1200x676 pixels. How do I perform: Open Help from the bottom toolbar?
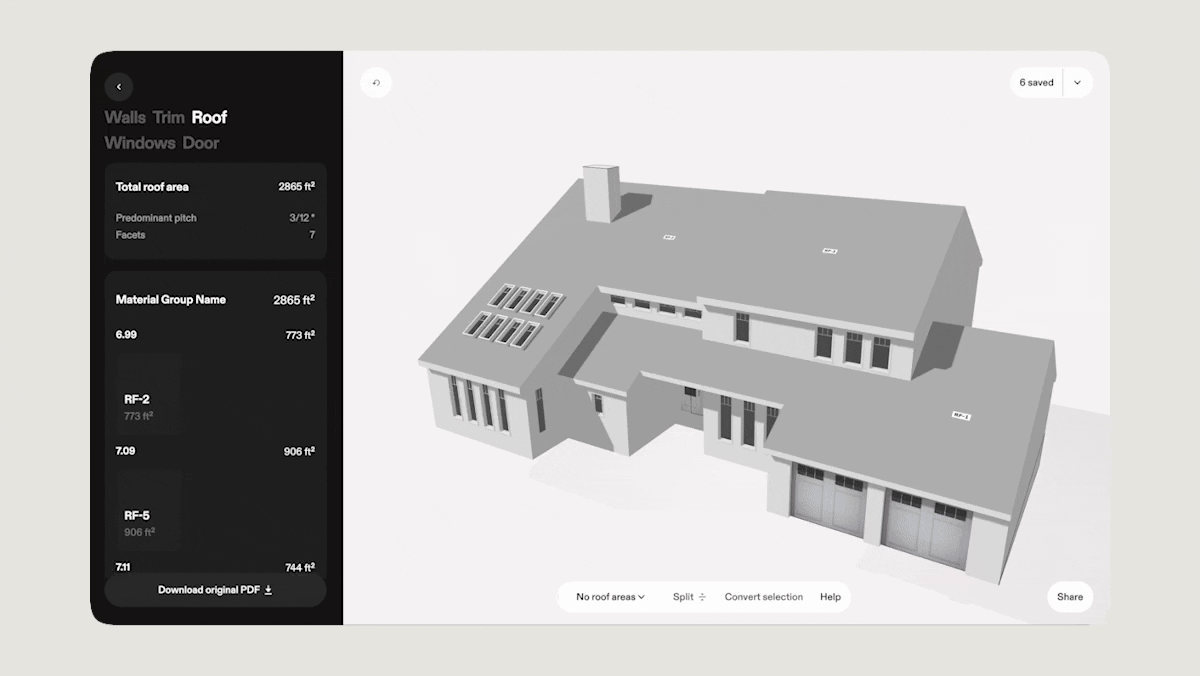click(830, 597)
